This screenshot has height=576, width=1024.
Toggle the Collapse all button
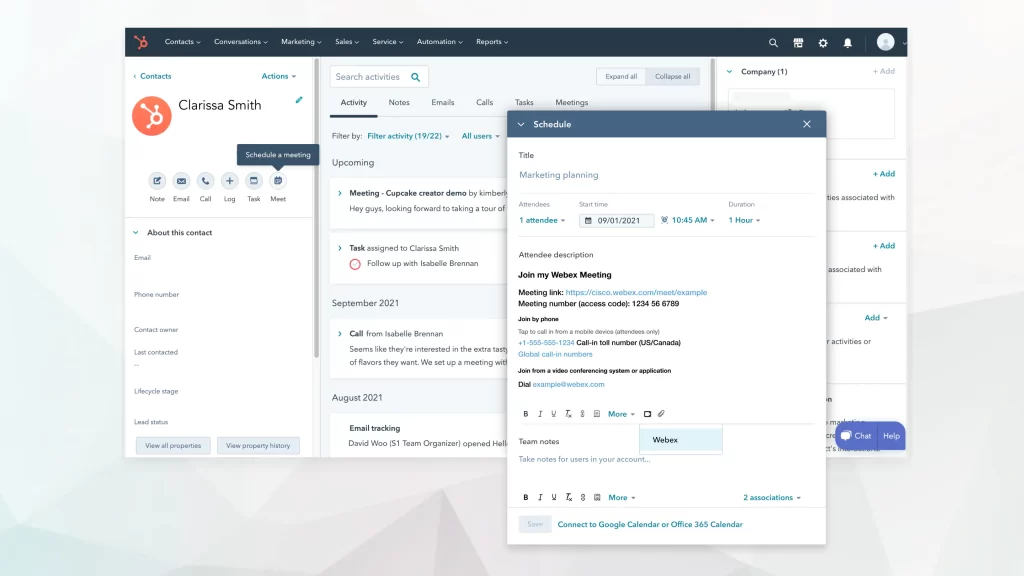(673, 77)
